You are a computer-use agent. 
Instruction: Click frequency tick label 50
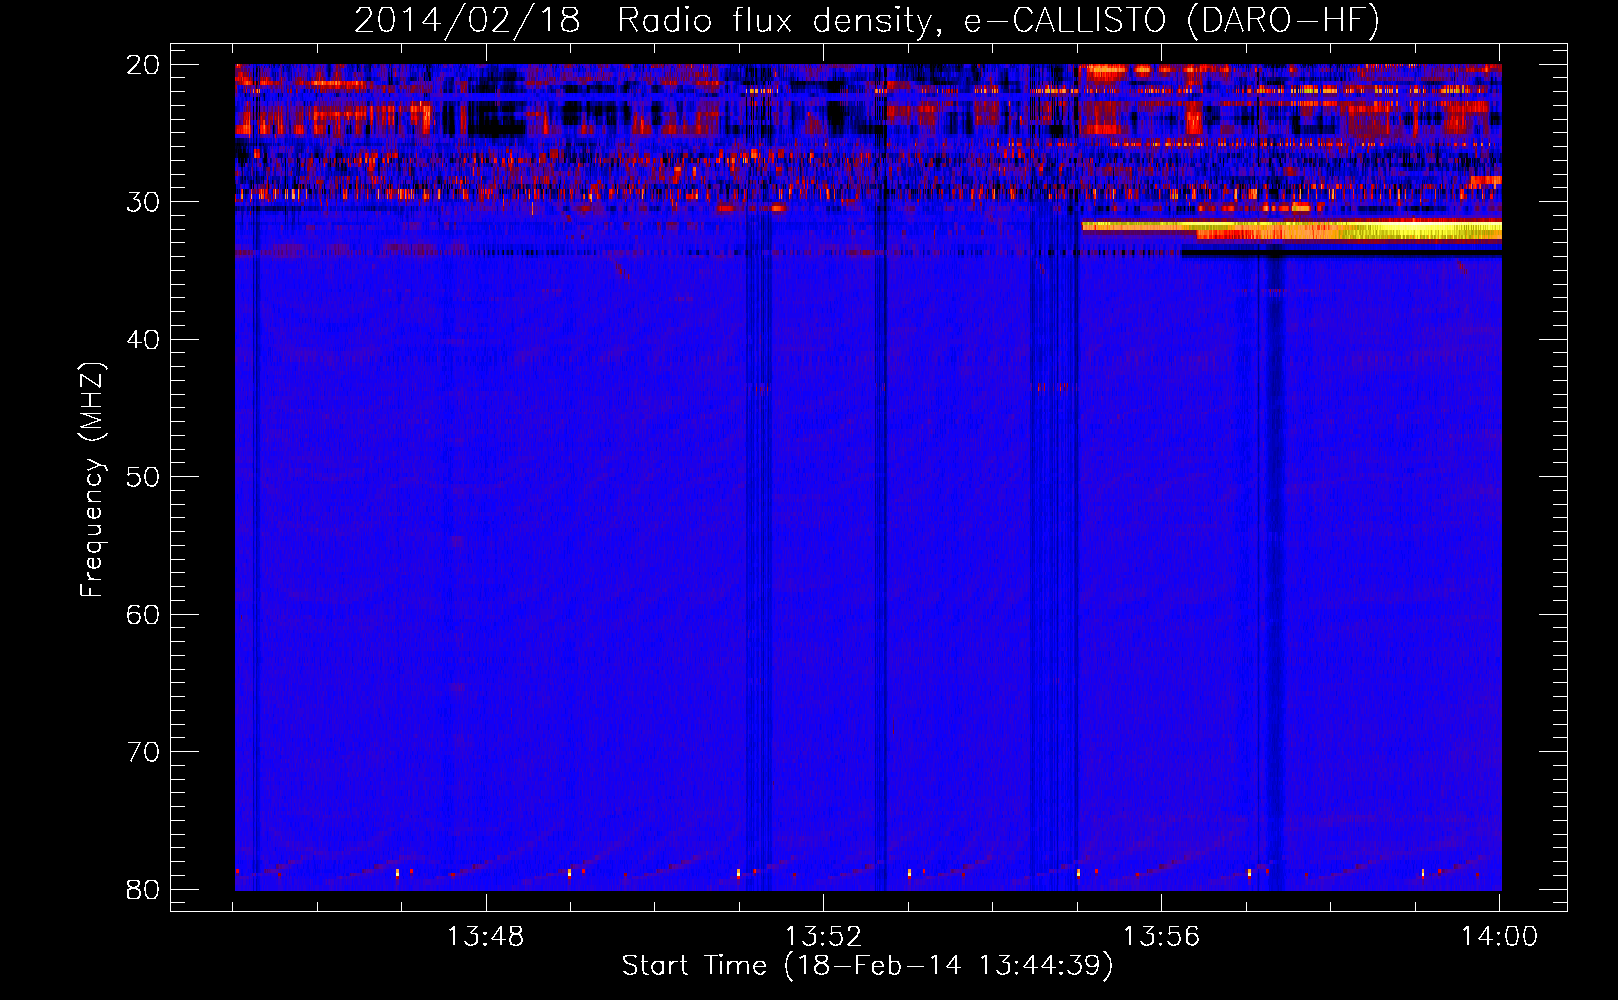[143, 477]
